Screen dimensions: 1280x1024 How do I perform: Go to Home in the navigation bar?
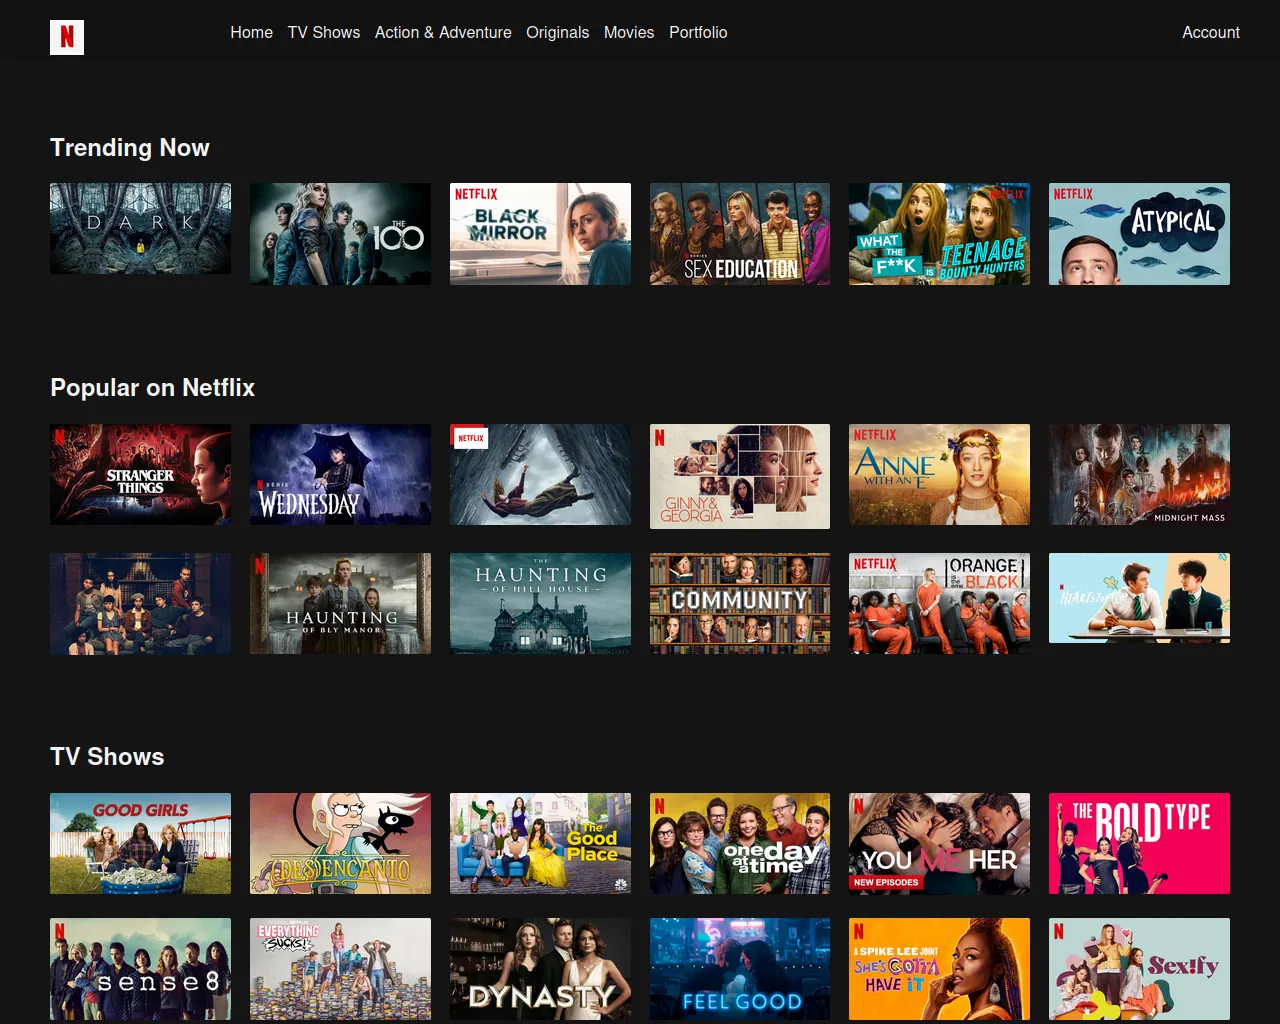(251, 32)
